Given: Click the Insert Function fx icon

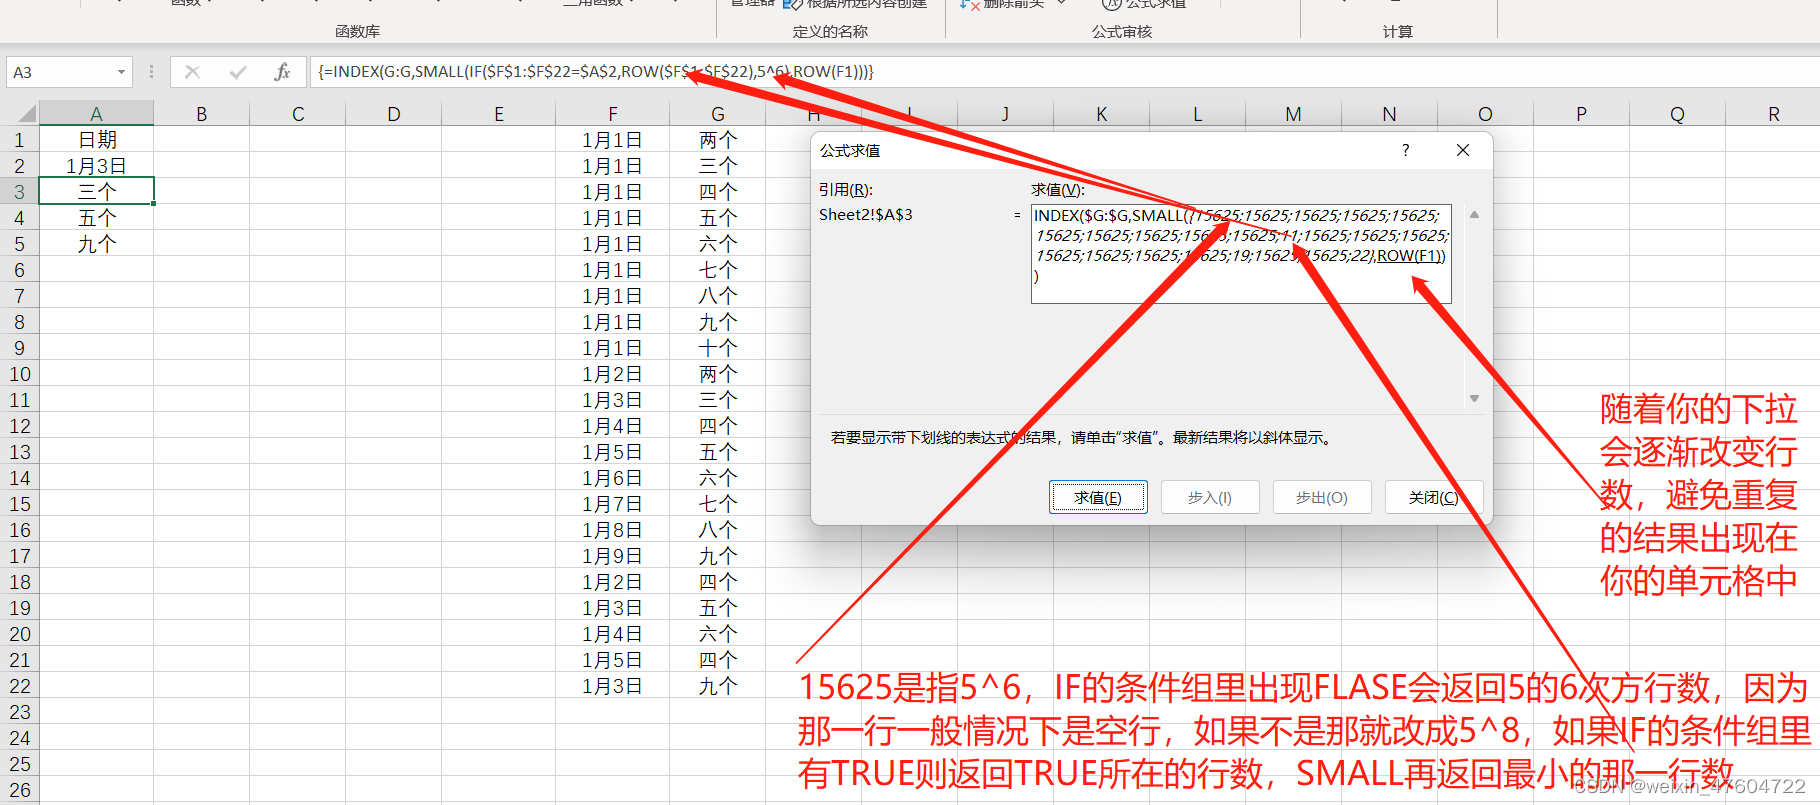Looking at the screenshot, I should (282, 72).
